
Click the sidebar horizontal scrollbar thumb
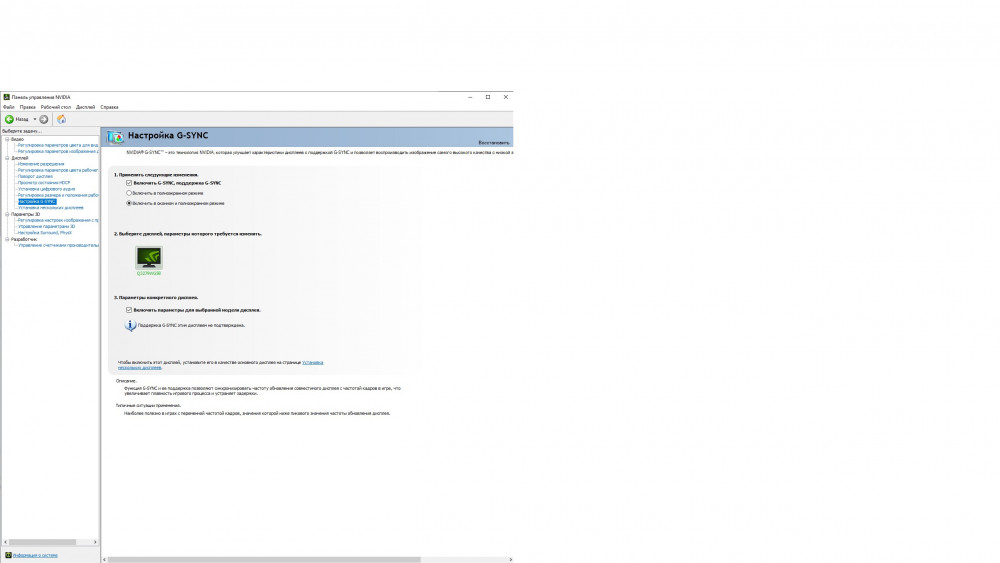tap(42, 543)
